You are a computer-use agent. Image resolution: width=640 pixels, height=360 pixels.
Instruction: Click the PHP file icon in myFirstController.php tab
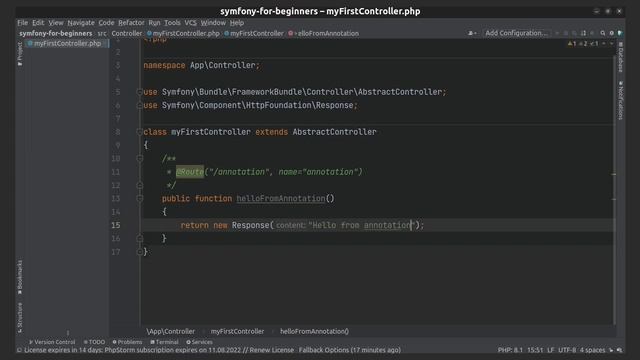click(30, 43)
